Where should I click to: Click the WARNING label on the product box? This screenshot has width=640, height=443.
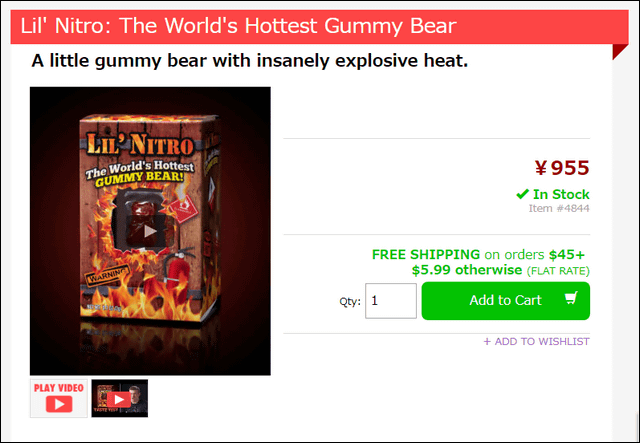[x=107, y=275]
